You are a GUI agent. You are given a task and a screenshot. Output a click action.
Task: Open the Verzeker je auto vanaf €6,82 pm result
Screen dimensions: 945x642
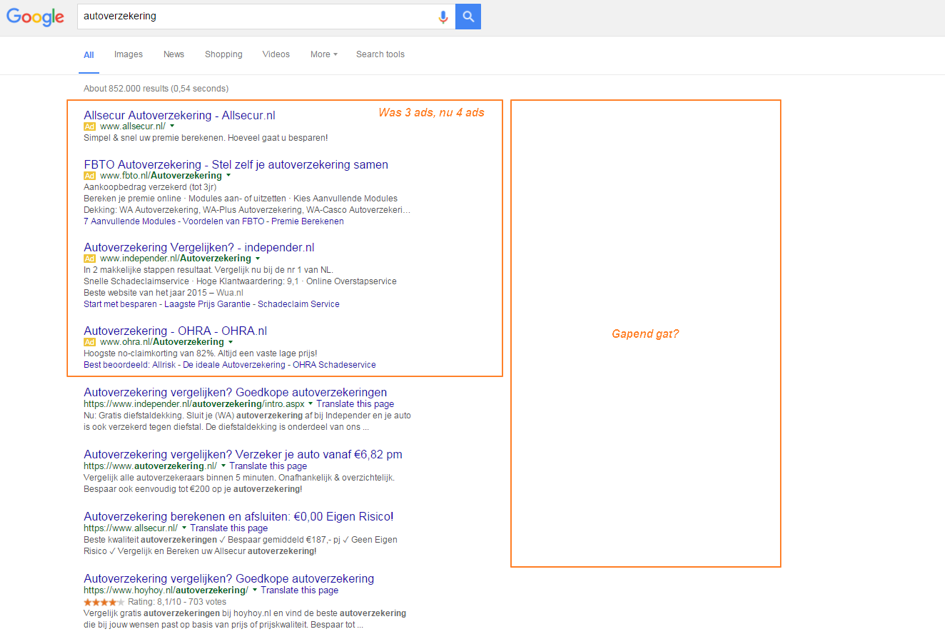point(243,455)
